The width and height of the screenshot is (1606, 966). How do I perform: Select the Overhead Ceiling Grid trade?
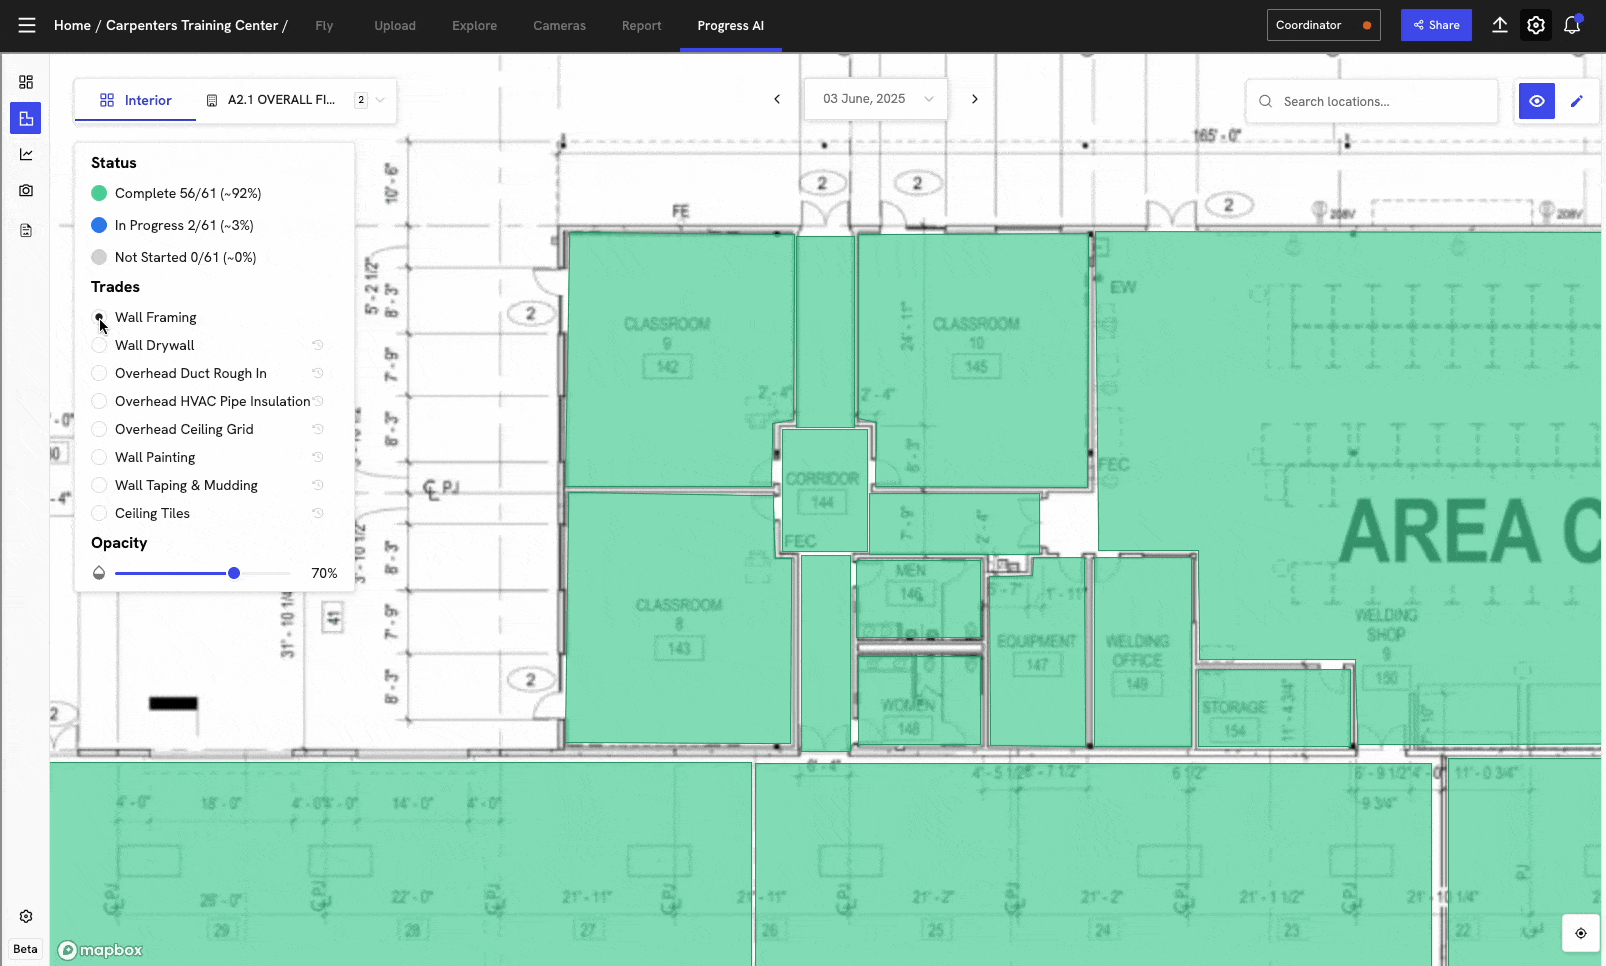pos(99,429)
